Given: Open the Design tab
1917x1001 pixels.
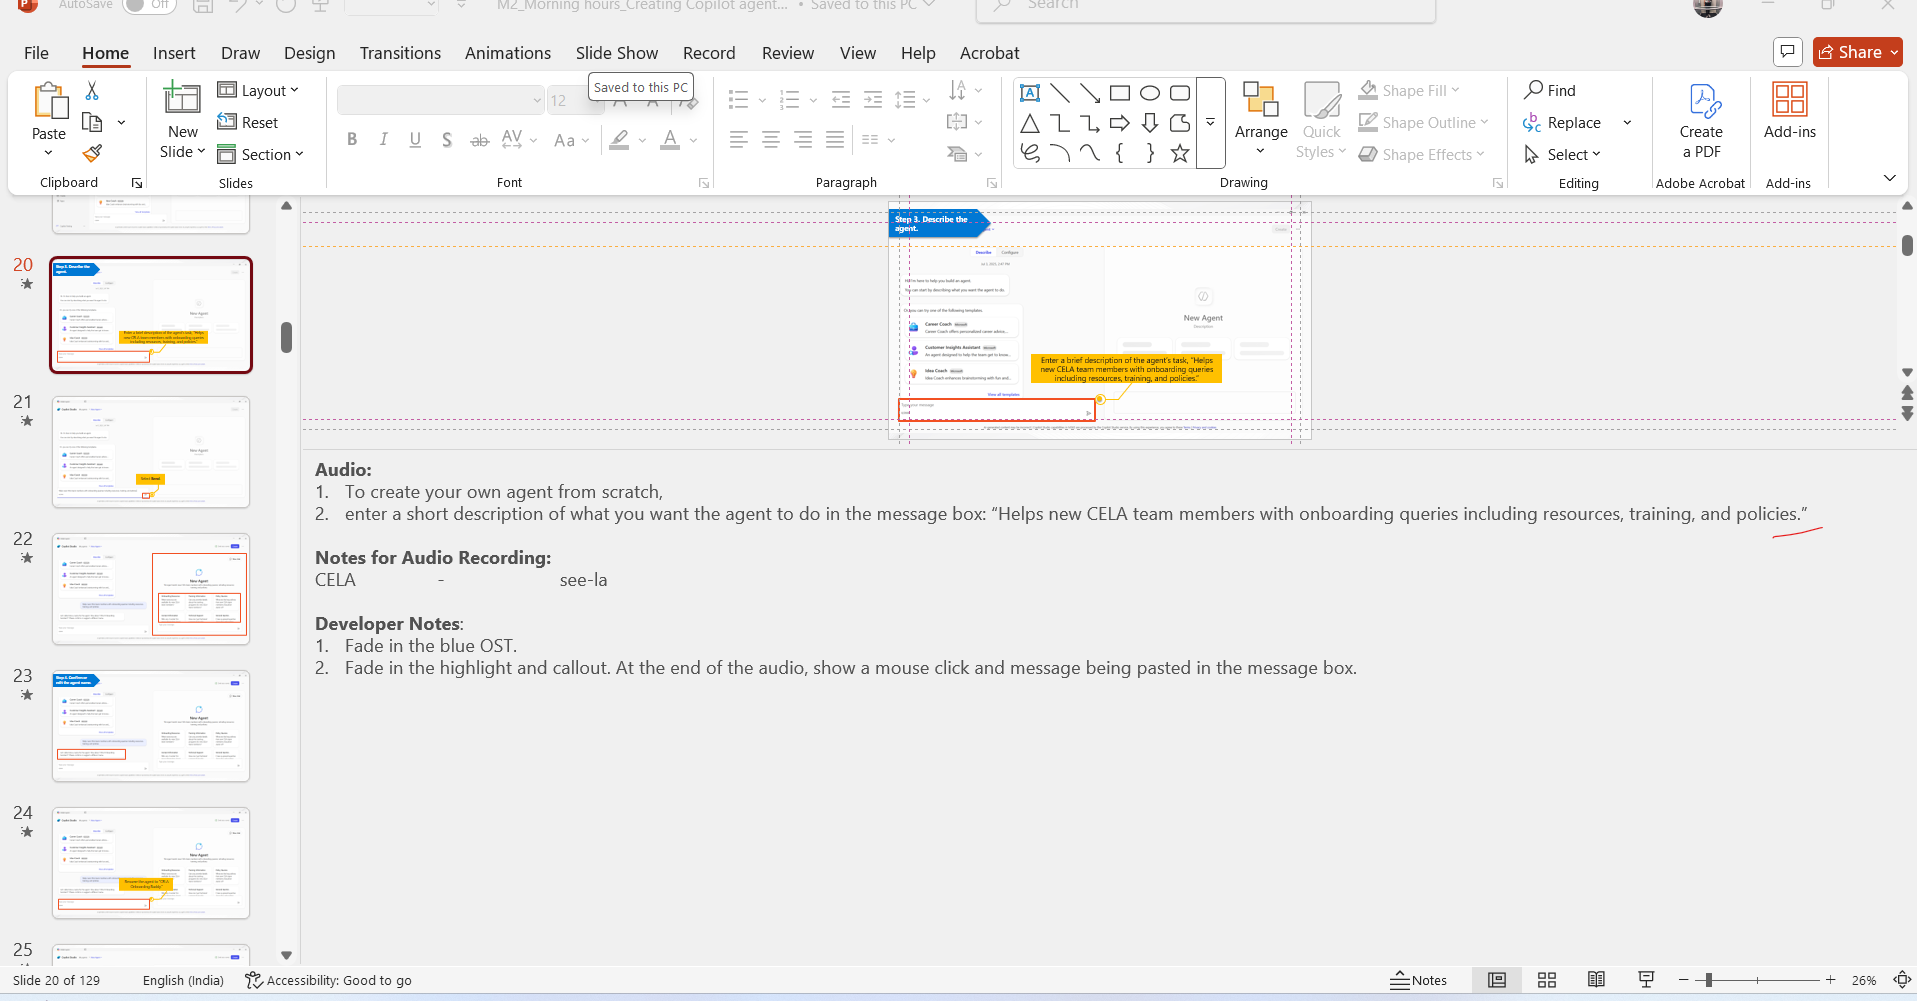Looking at the screenshot, I should coord(309,53).
